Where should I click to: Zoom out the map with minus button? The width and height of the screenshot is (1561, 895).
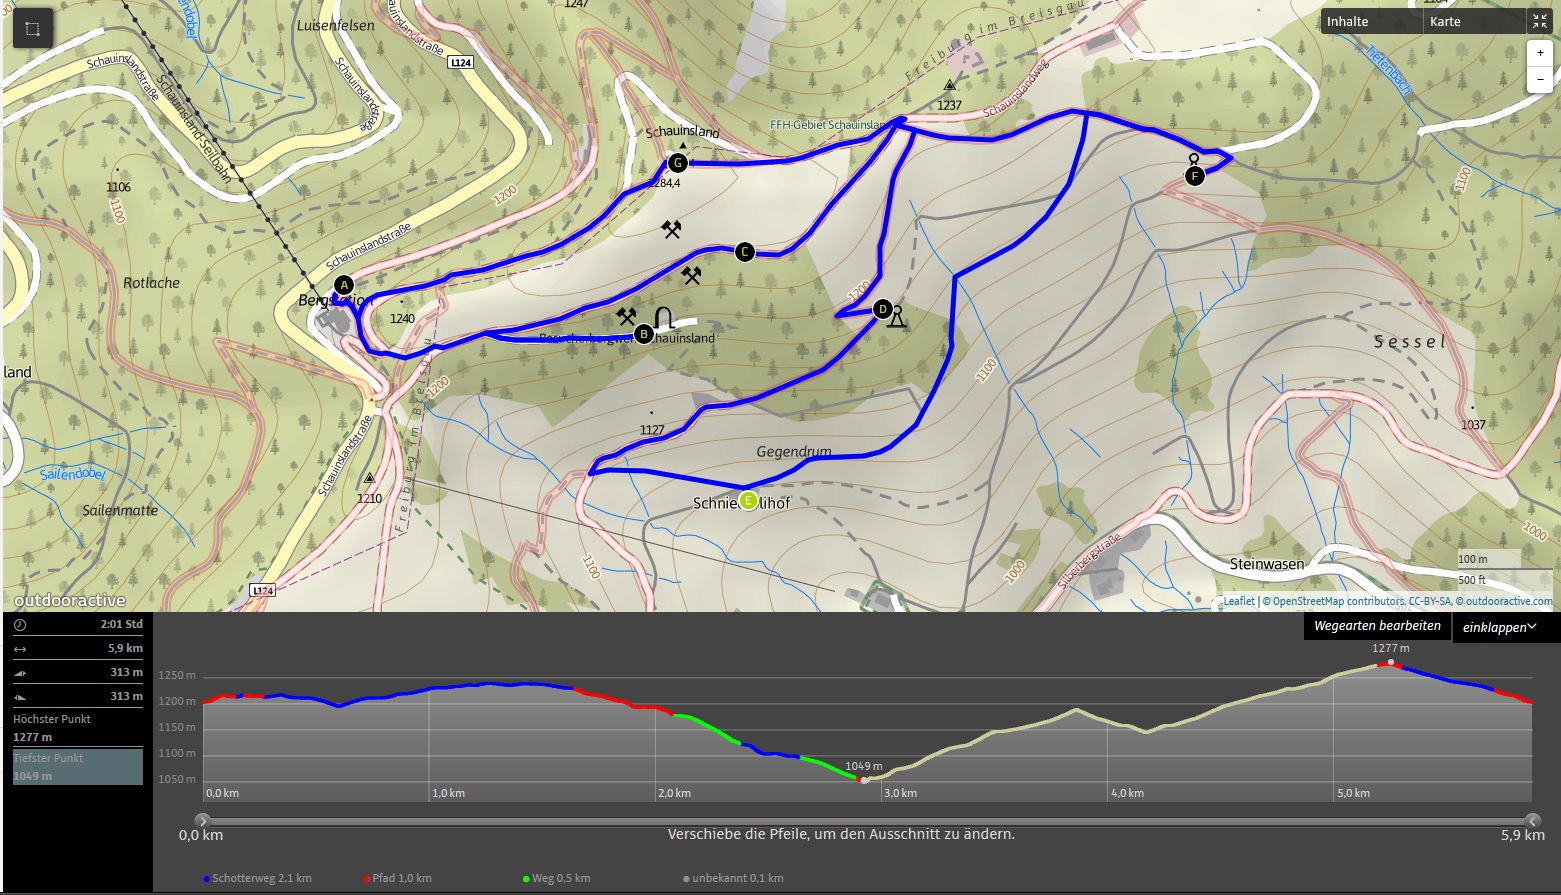coord(1540,79)
